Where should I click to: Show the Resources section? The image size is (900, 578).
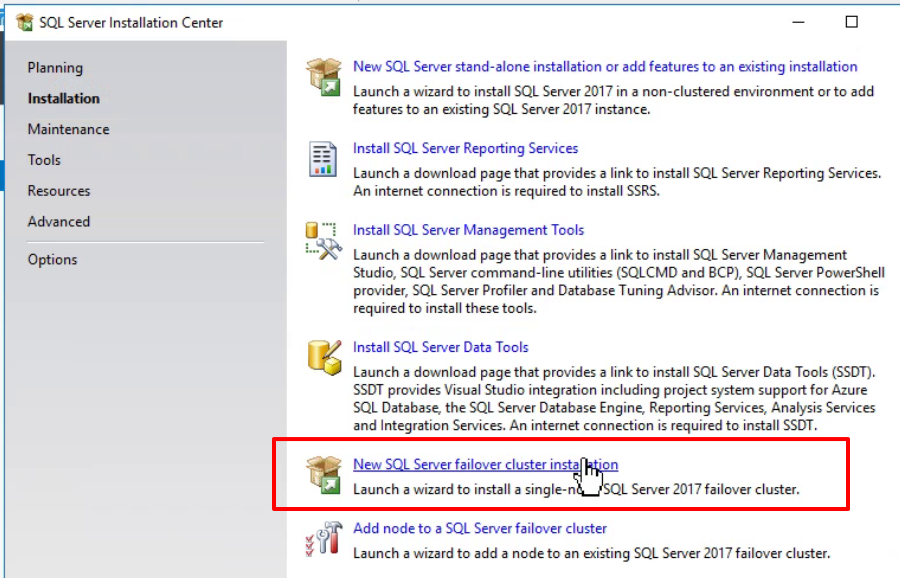(x=59, y=191)
